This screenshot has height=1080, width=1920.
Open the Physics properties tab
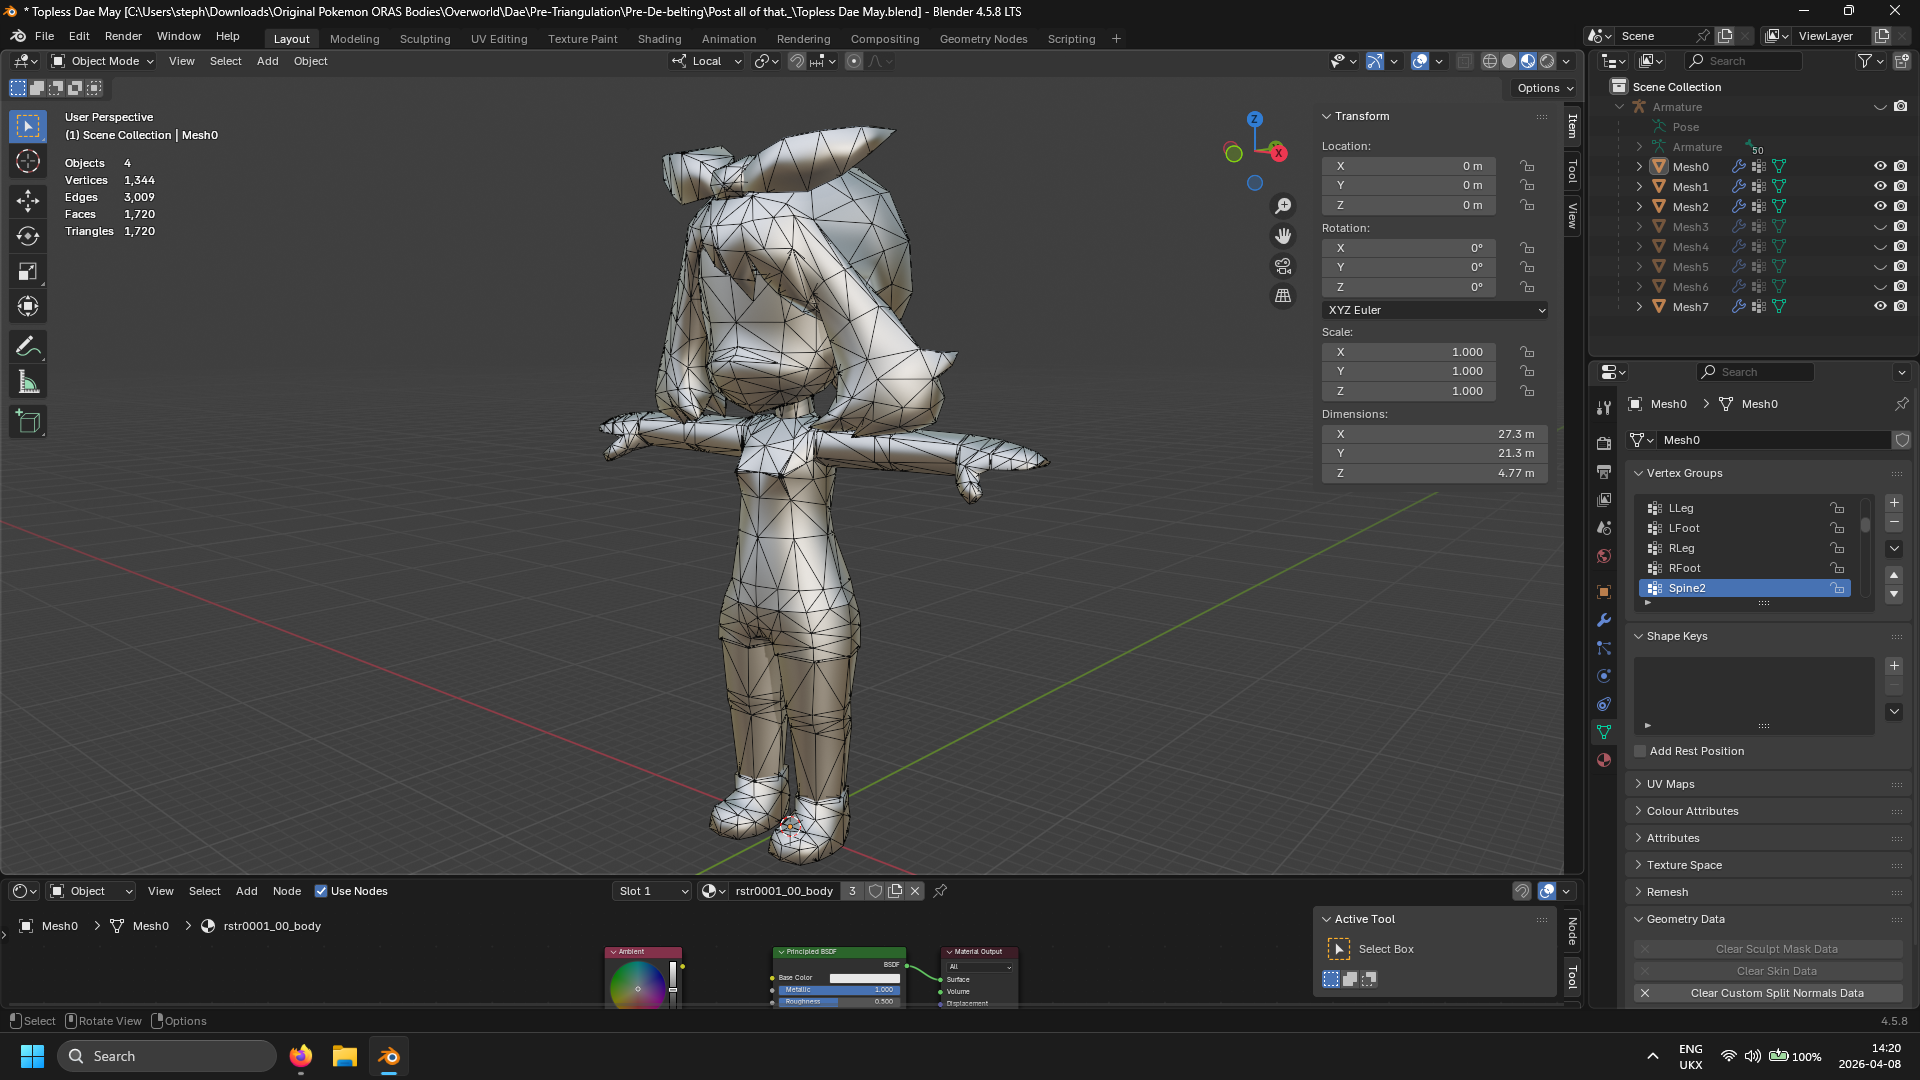point(1604,676)
